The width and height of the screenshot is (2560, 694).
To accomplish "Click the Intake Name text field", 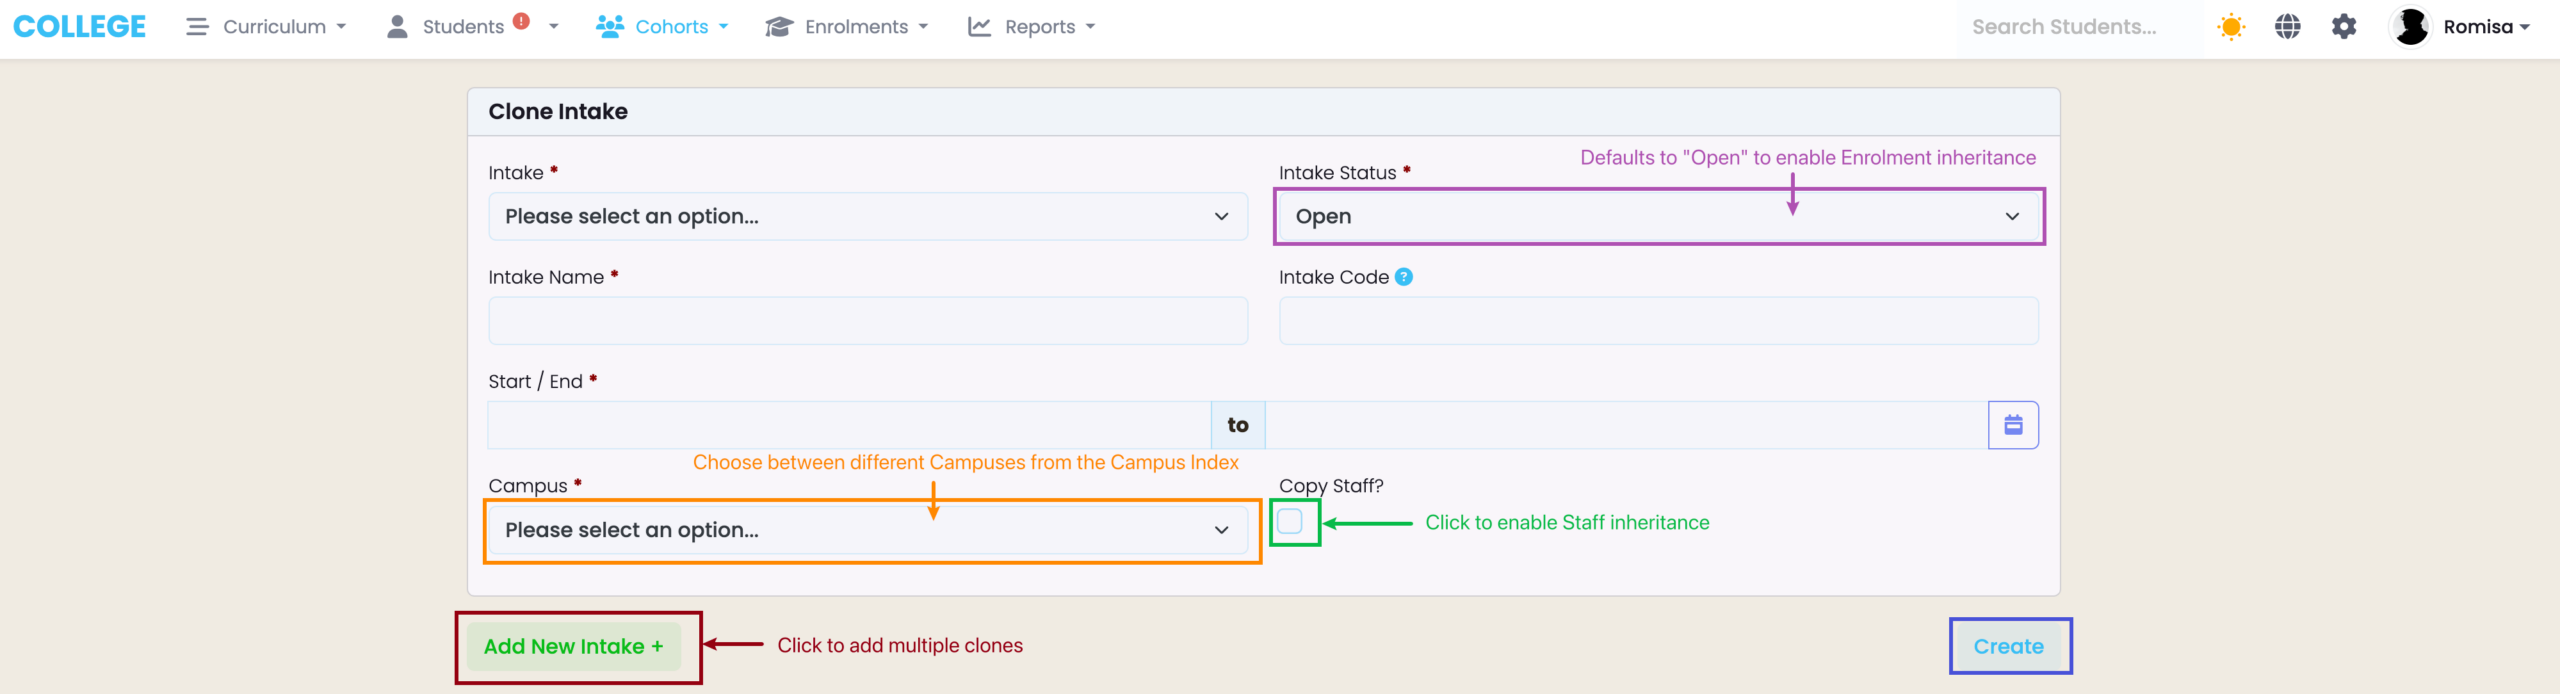I will click(867, 321).
